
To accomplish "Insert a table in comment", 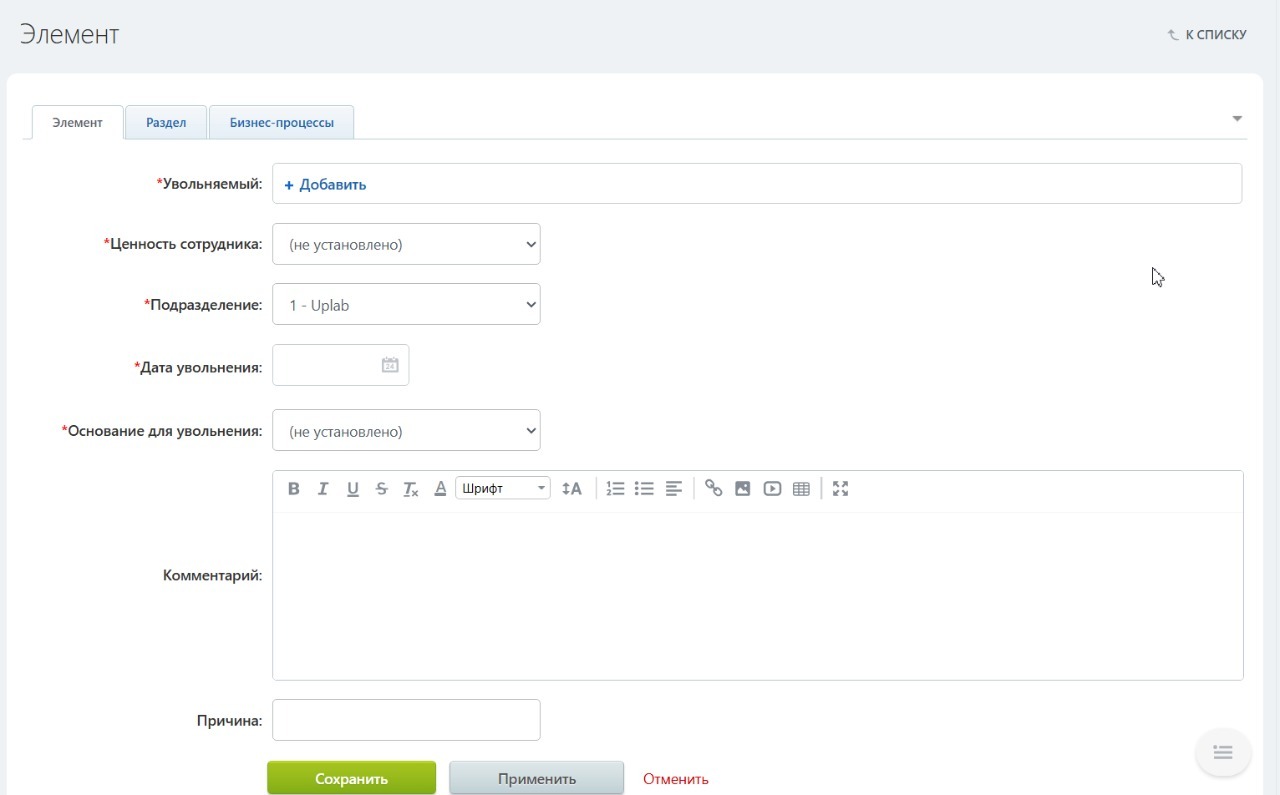I will coord(801,489).
